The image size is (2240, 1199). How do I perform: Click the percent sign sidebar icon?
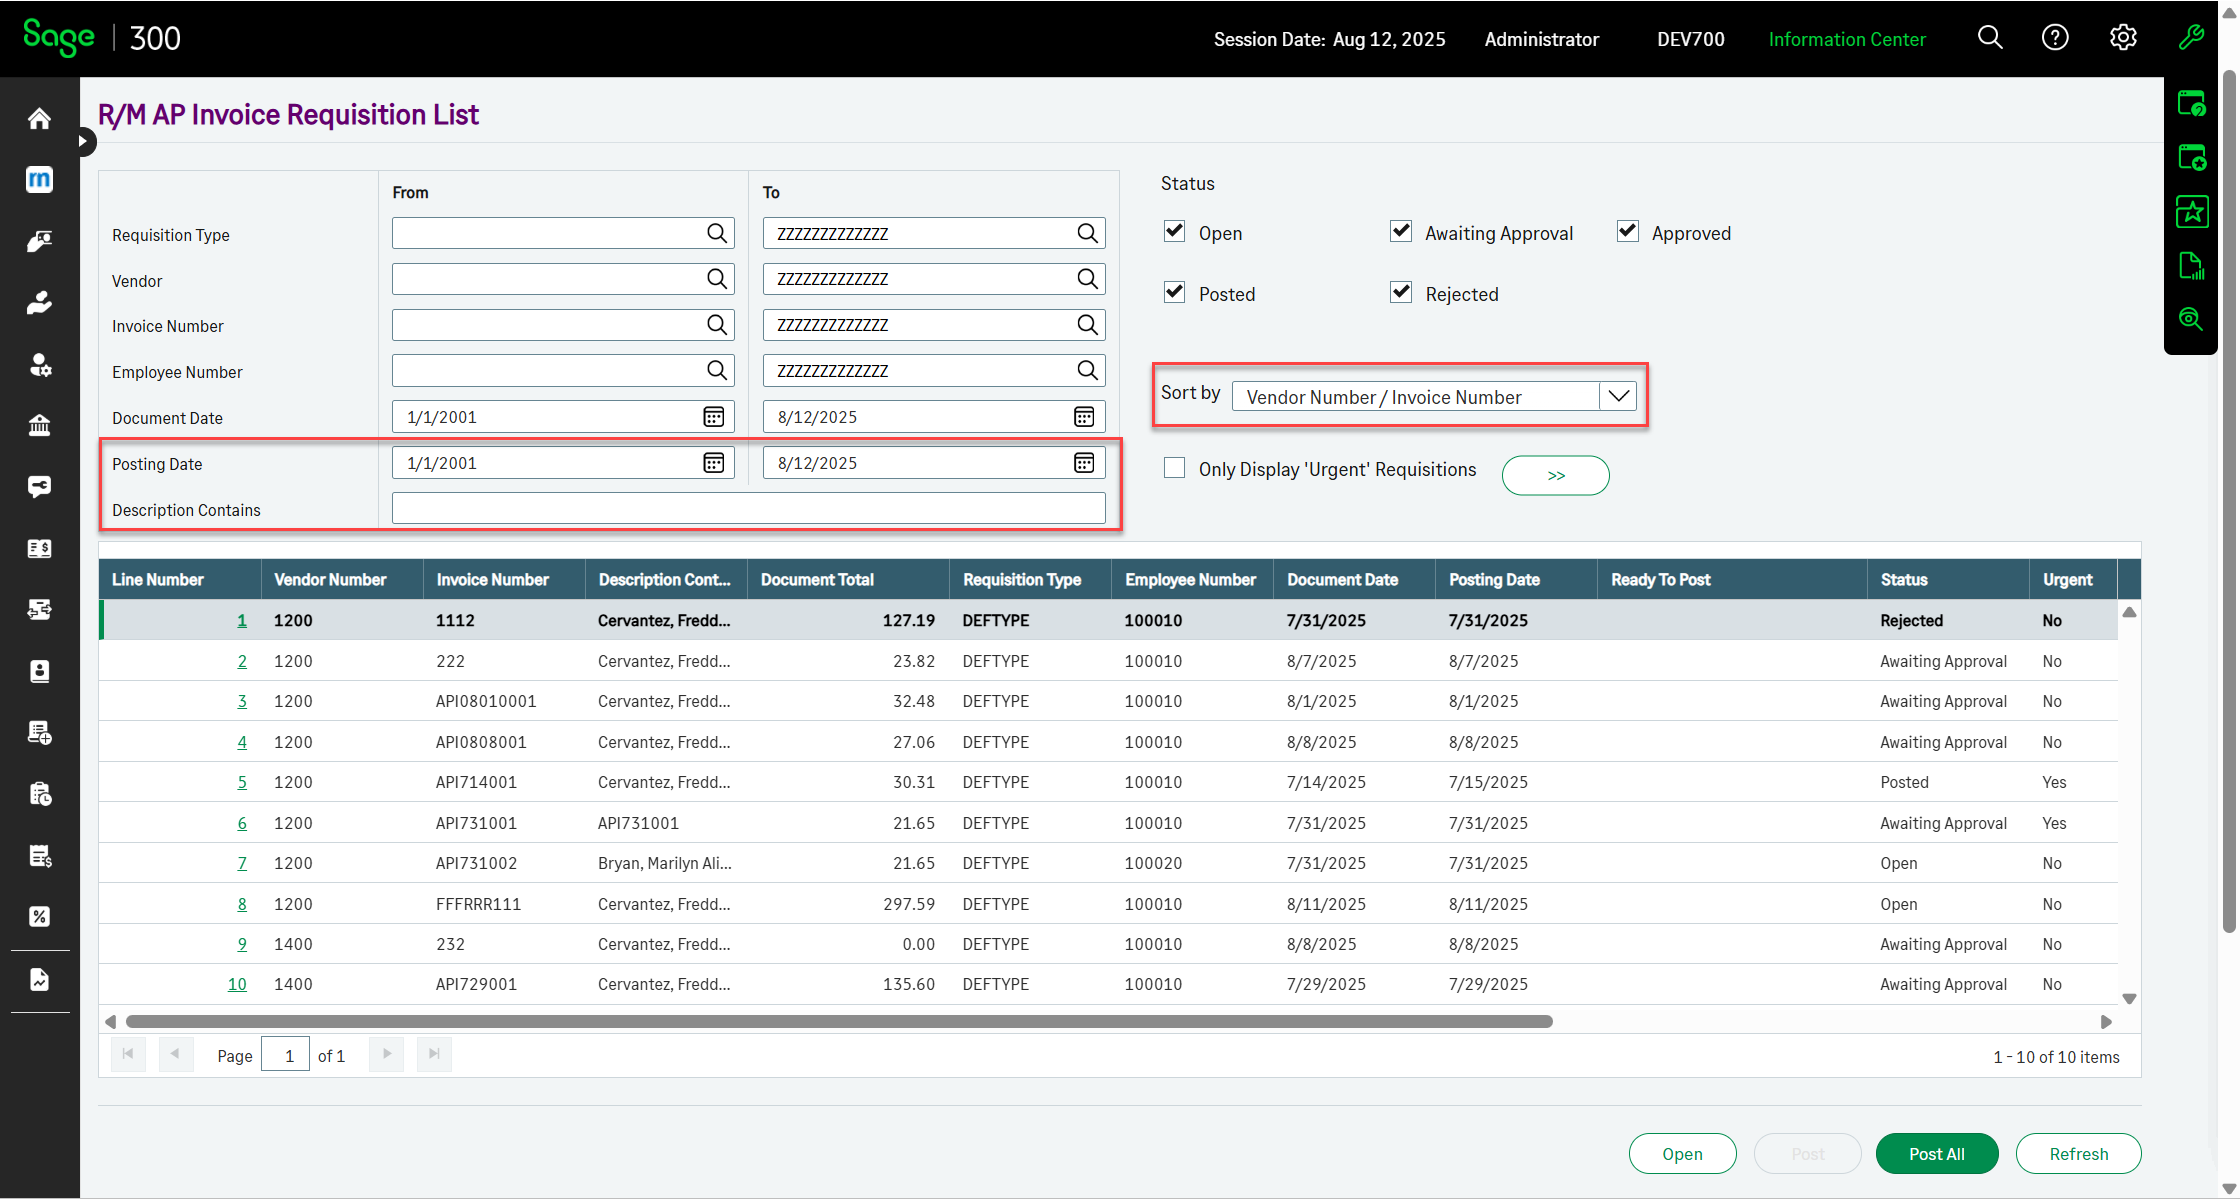[x=39, y=916]
